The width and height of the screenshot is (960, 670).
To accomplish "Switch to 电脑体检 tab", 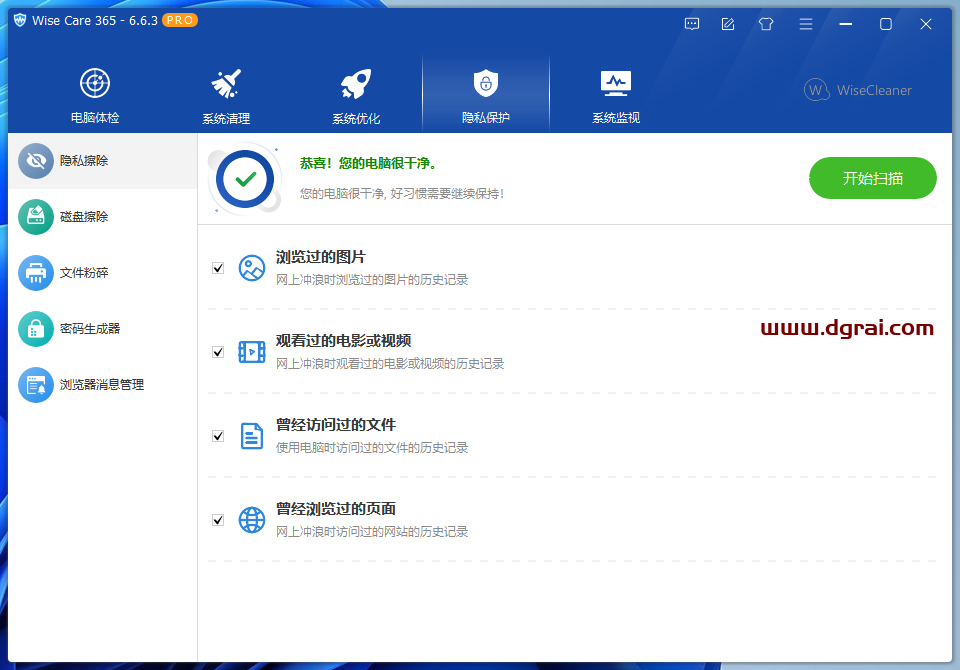I will 95,95.
